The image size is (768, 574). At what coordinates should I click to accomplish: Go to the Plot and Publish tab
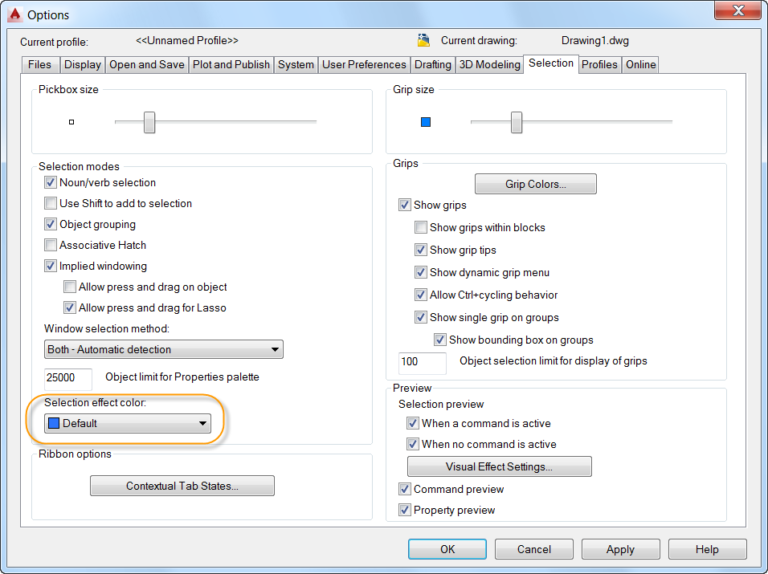pyautogui.click(x=231, y=65)
